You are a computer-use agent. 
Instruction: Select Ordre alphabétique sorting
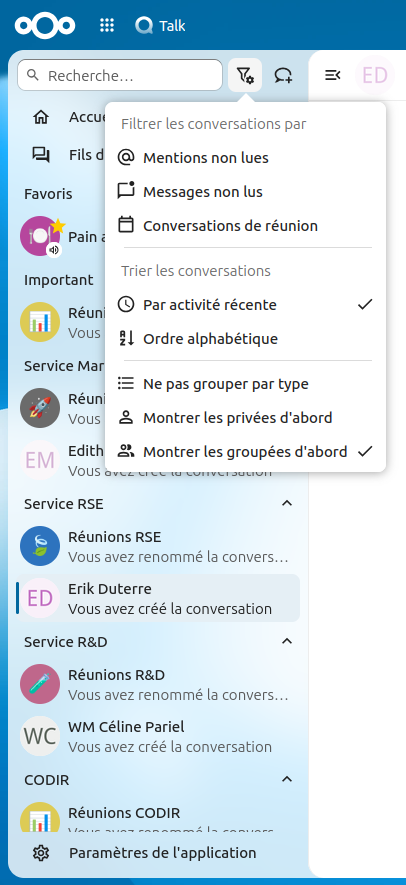[246, 338]
